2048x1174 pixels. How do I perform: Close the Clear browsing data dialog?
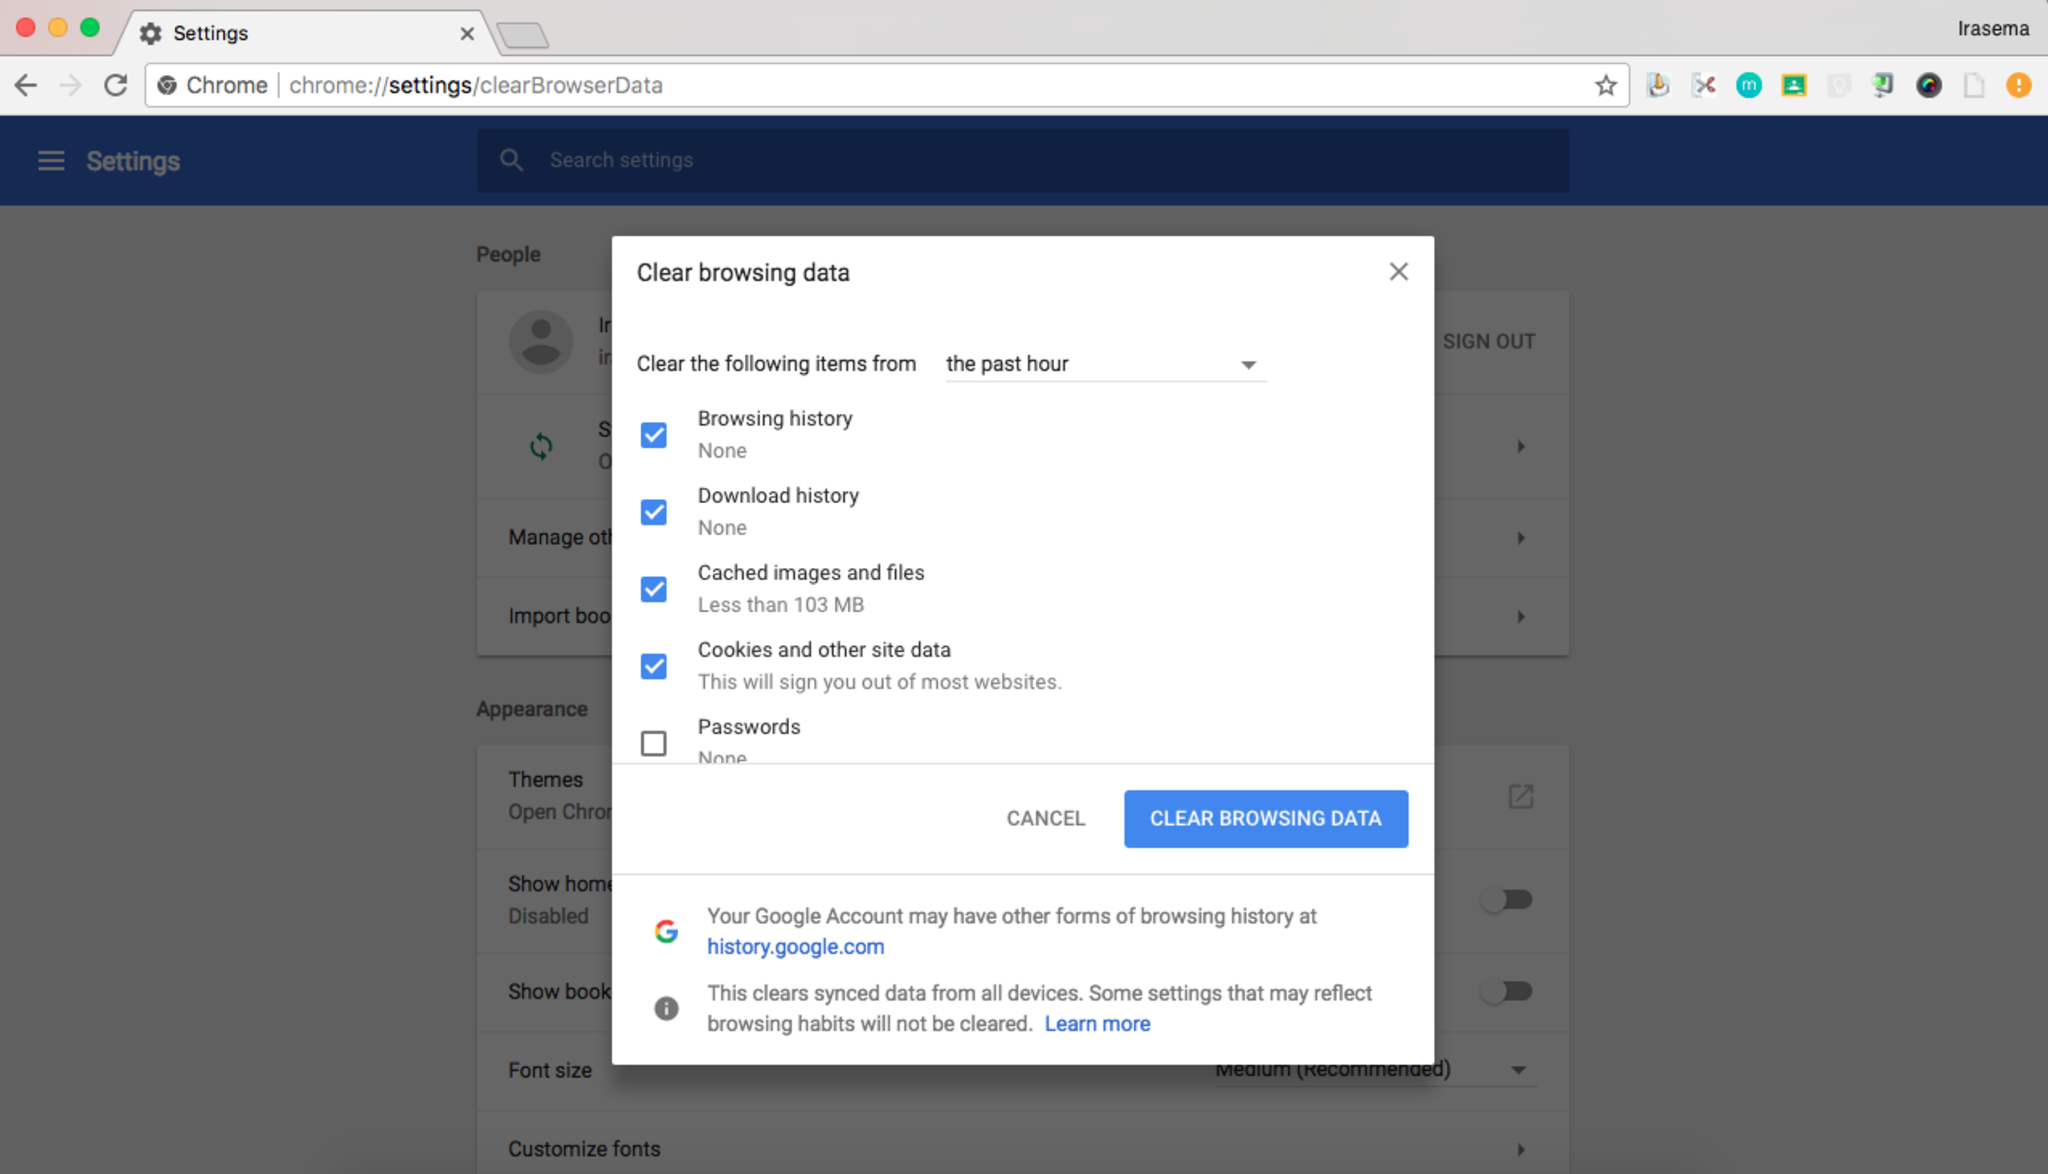click(1398, 272)
